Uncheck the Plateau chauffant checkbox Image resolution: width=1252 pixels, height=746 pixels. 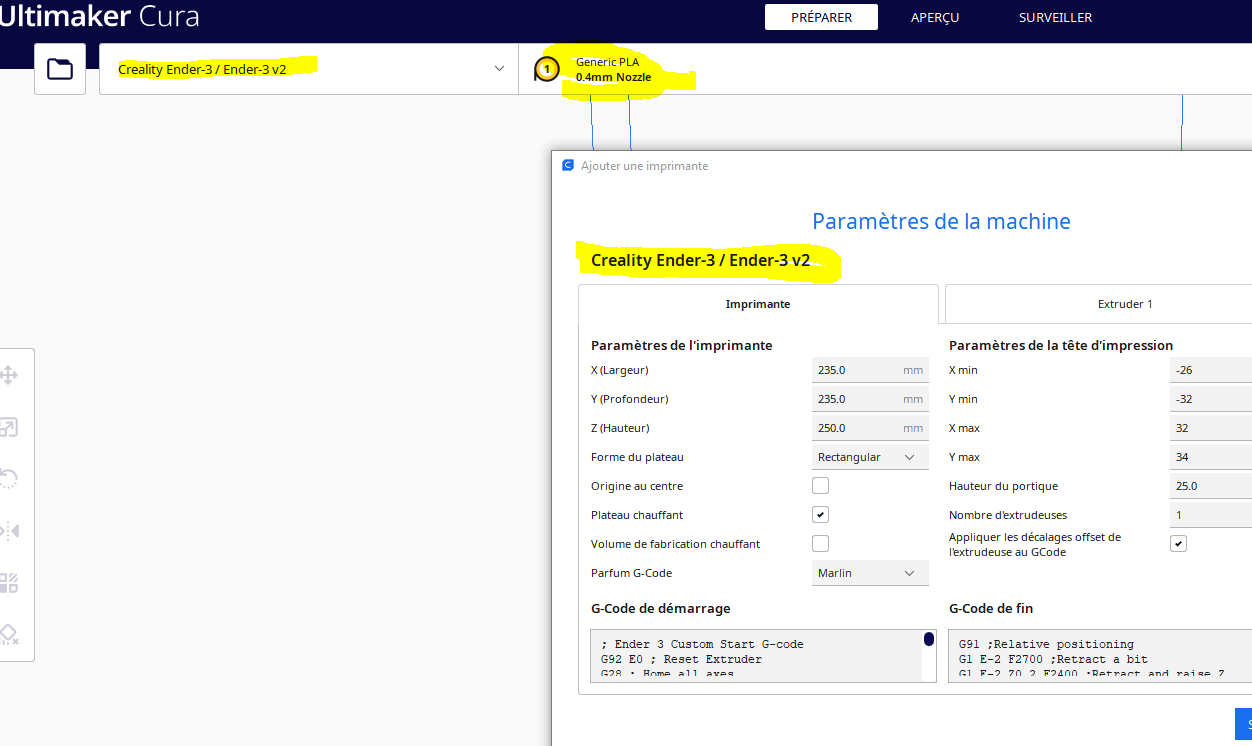click(x=820, y=515)
